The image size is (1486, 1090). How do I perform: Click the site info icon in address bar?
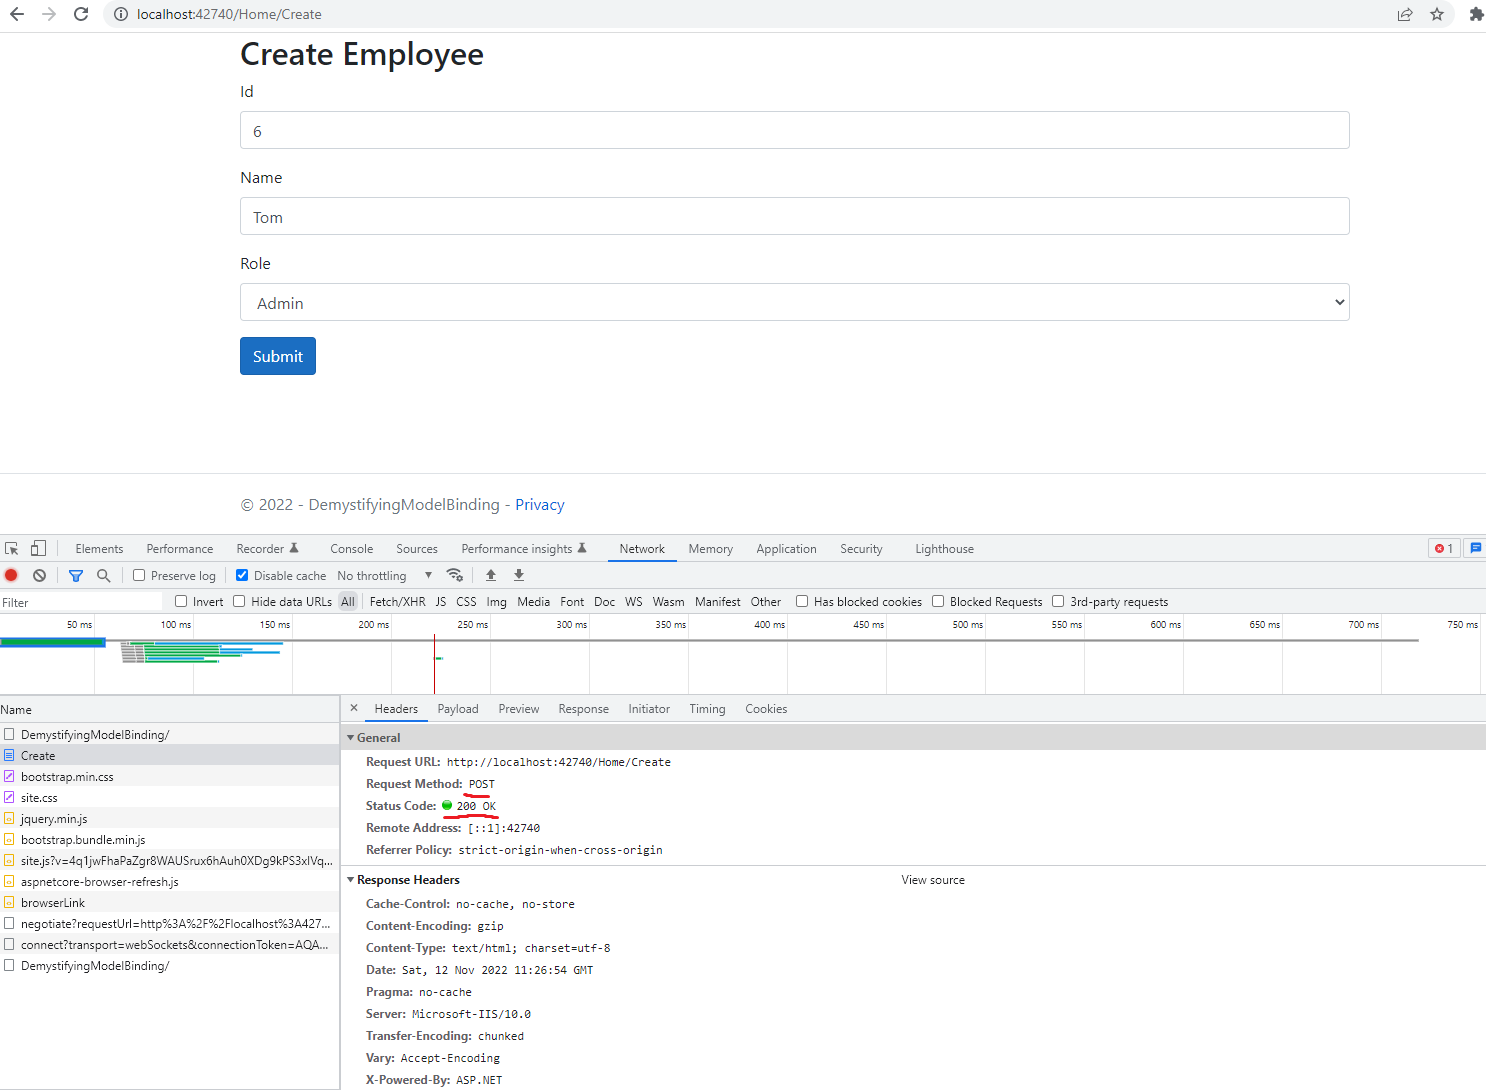(120, 14)
